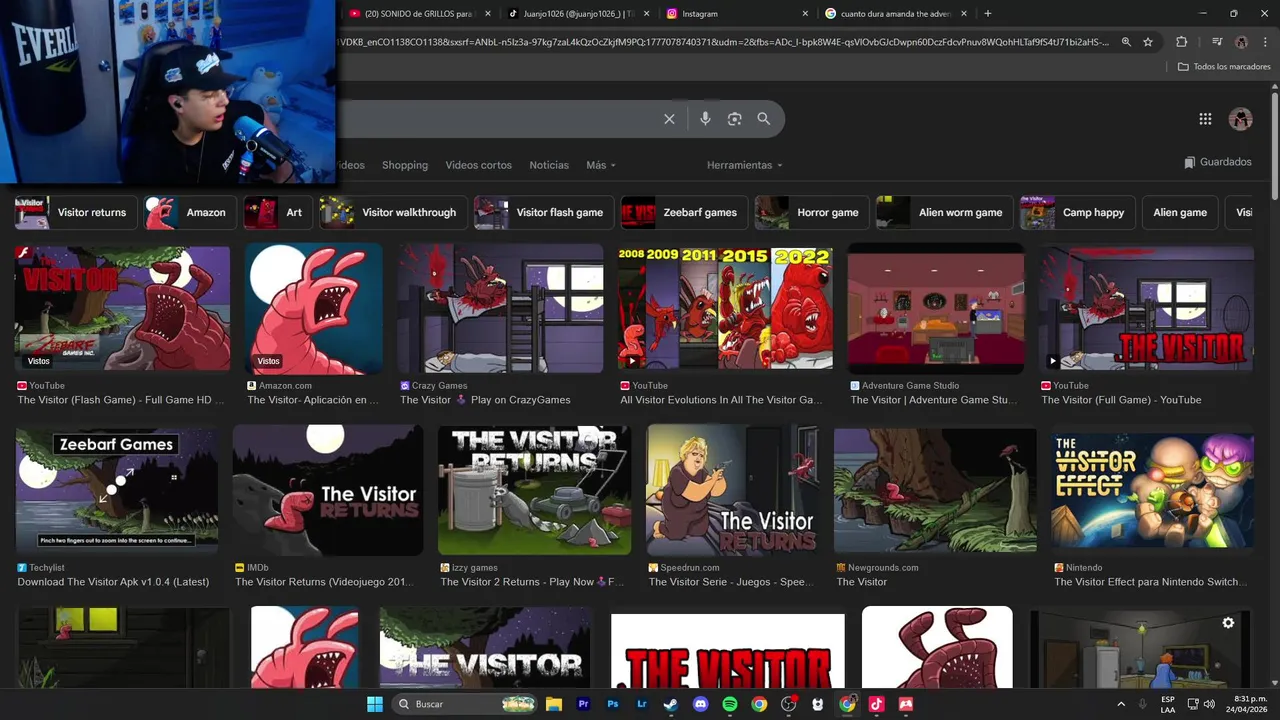Image resolution: width=1280 pixels, height=720 pixels.
Task: Open Google Lens image search
Action: [734, 119]
